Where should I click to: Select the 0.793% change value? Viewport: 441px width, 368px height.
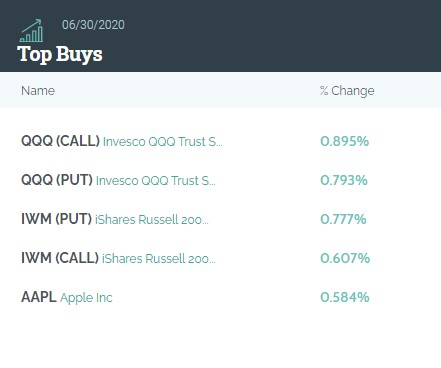tap(344, 180)
